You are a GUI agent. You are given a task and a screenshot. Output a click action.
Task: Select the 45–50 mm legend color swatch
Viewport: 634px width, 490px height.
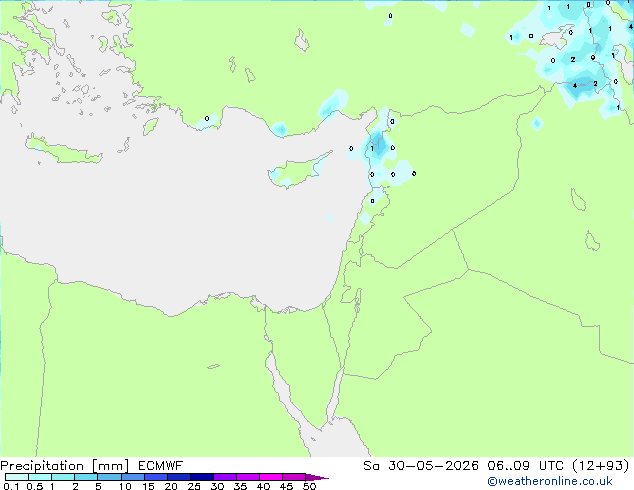[294, 477]
